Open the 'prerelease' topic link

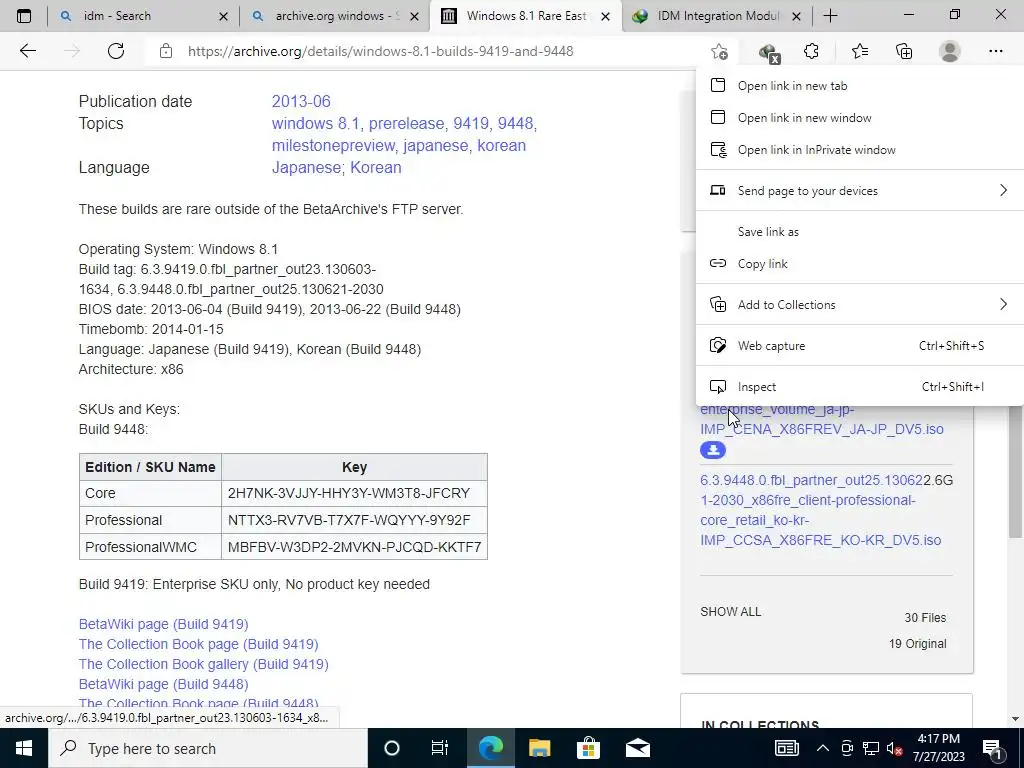(406, 123)
